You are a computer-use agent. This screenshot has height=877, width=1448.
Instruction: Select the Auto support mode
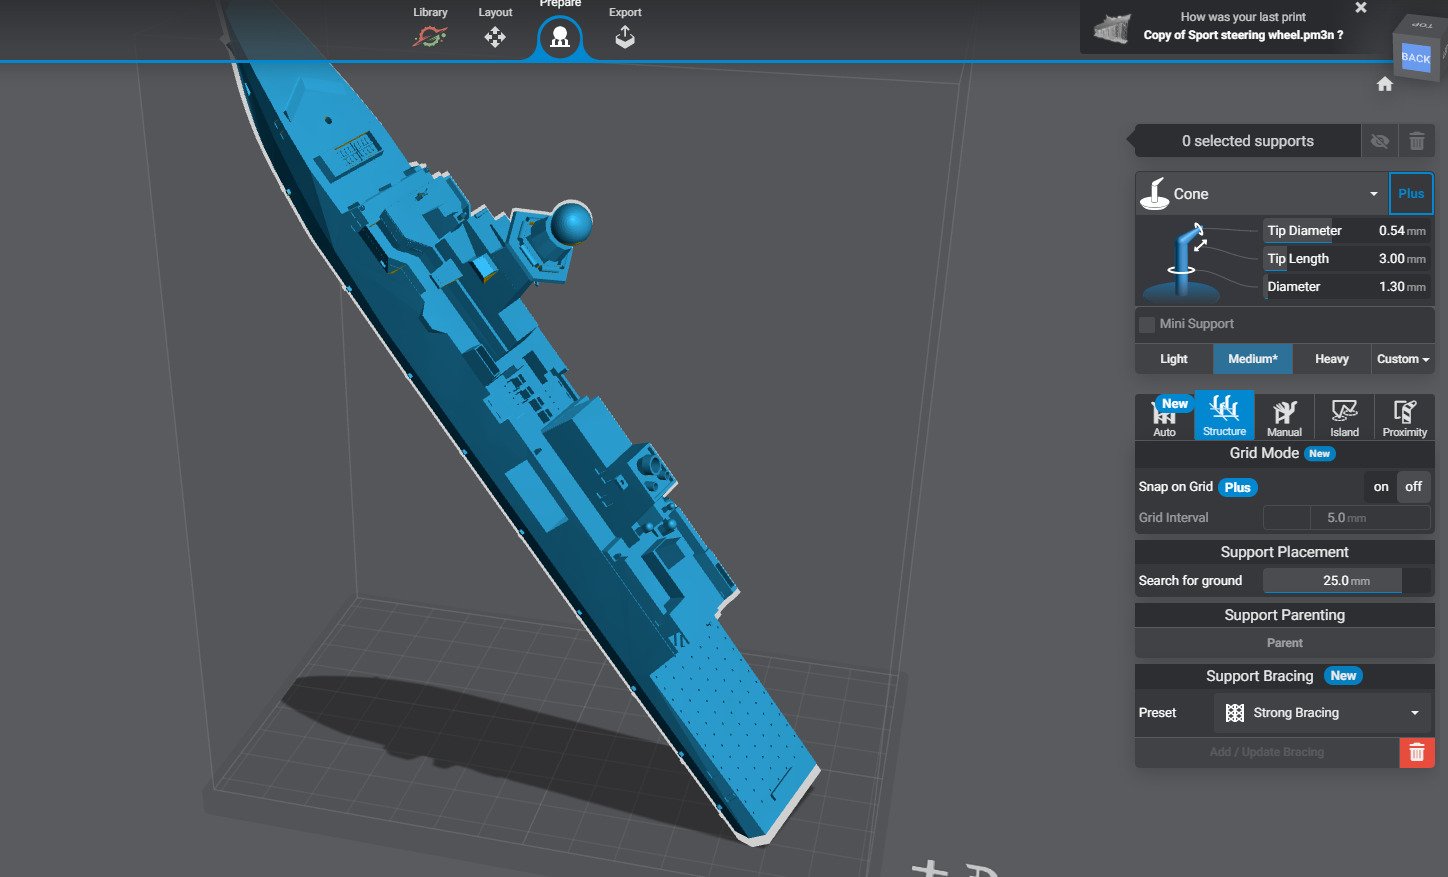1165,416
